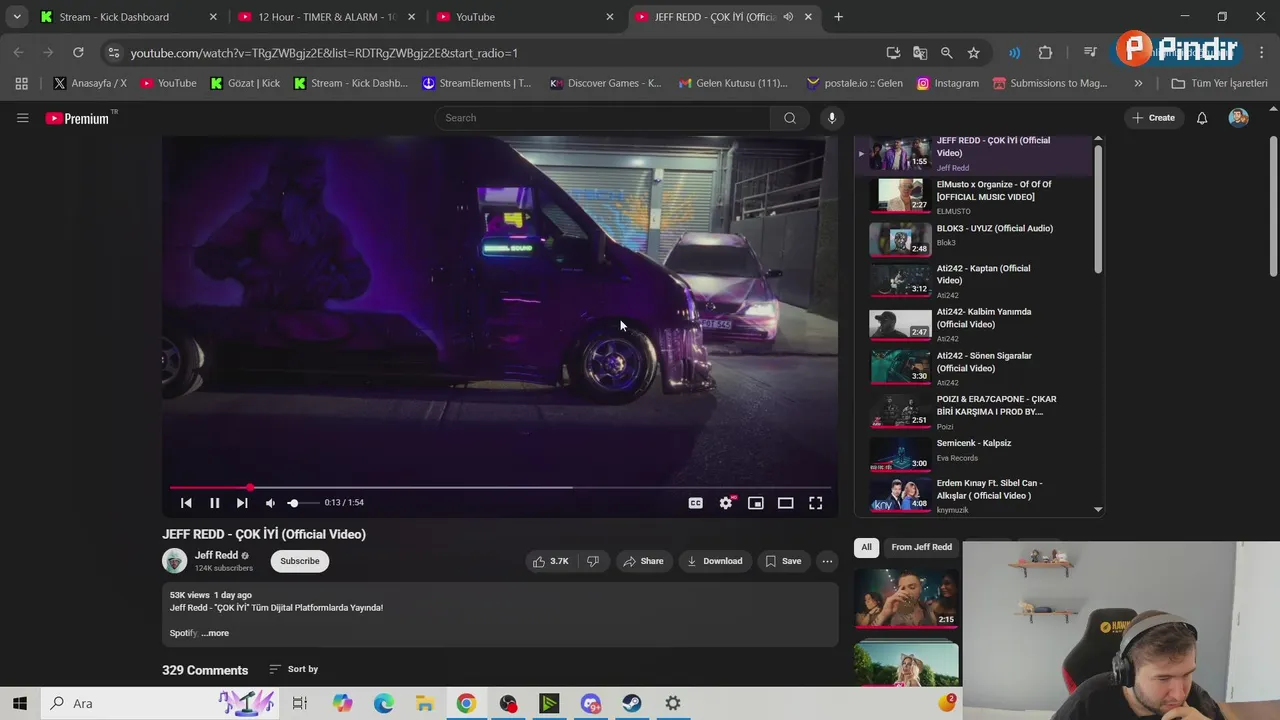The width and height of the screenshot is (1280, 720).
Task: Go to the previous video
Action: click(186, 503)
